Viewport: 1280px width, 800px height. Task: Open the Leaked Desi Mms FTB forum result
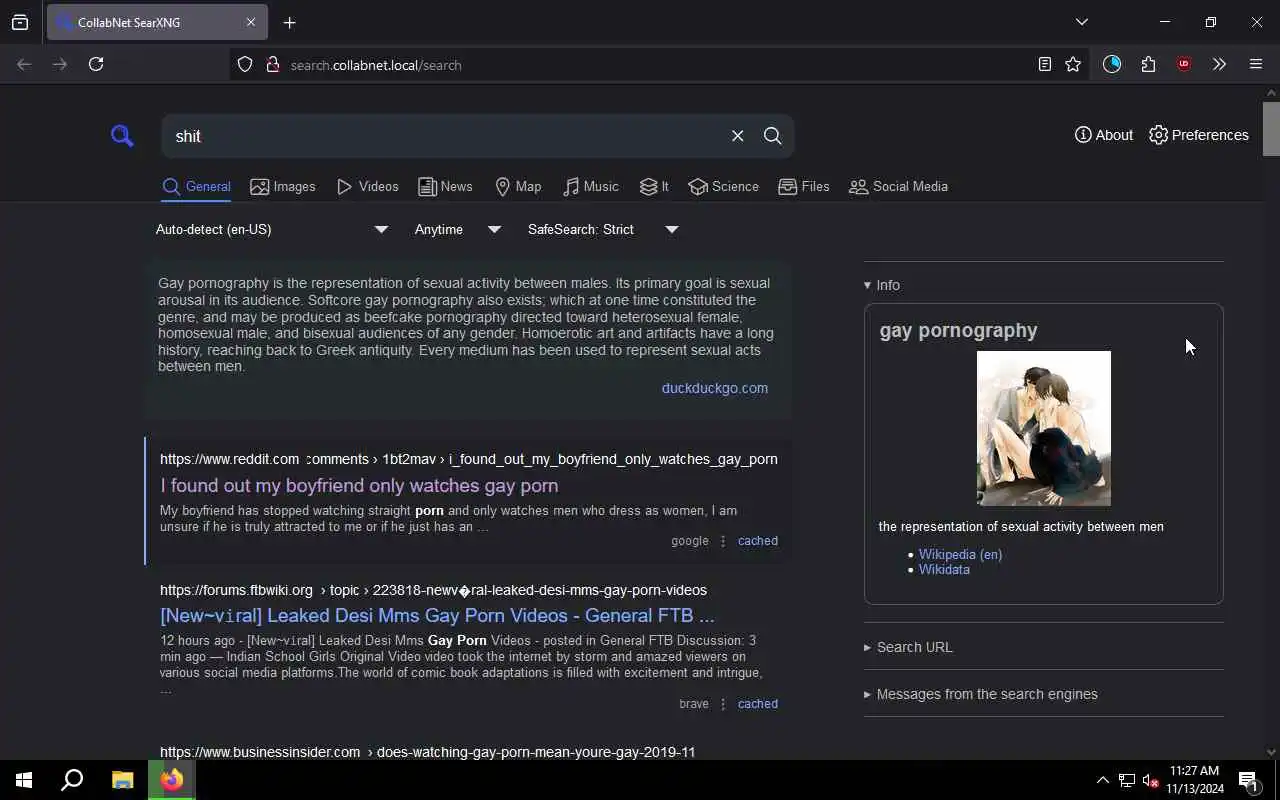pos(437,615)
